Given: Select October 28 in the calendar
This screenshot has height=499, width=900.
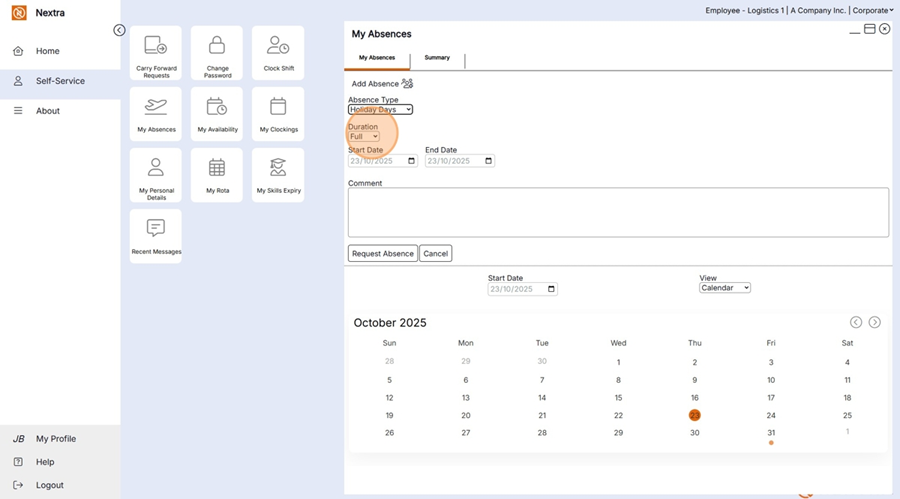Looking at the screenshot, I should click(x=542, y=433).
